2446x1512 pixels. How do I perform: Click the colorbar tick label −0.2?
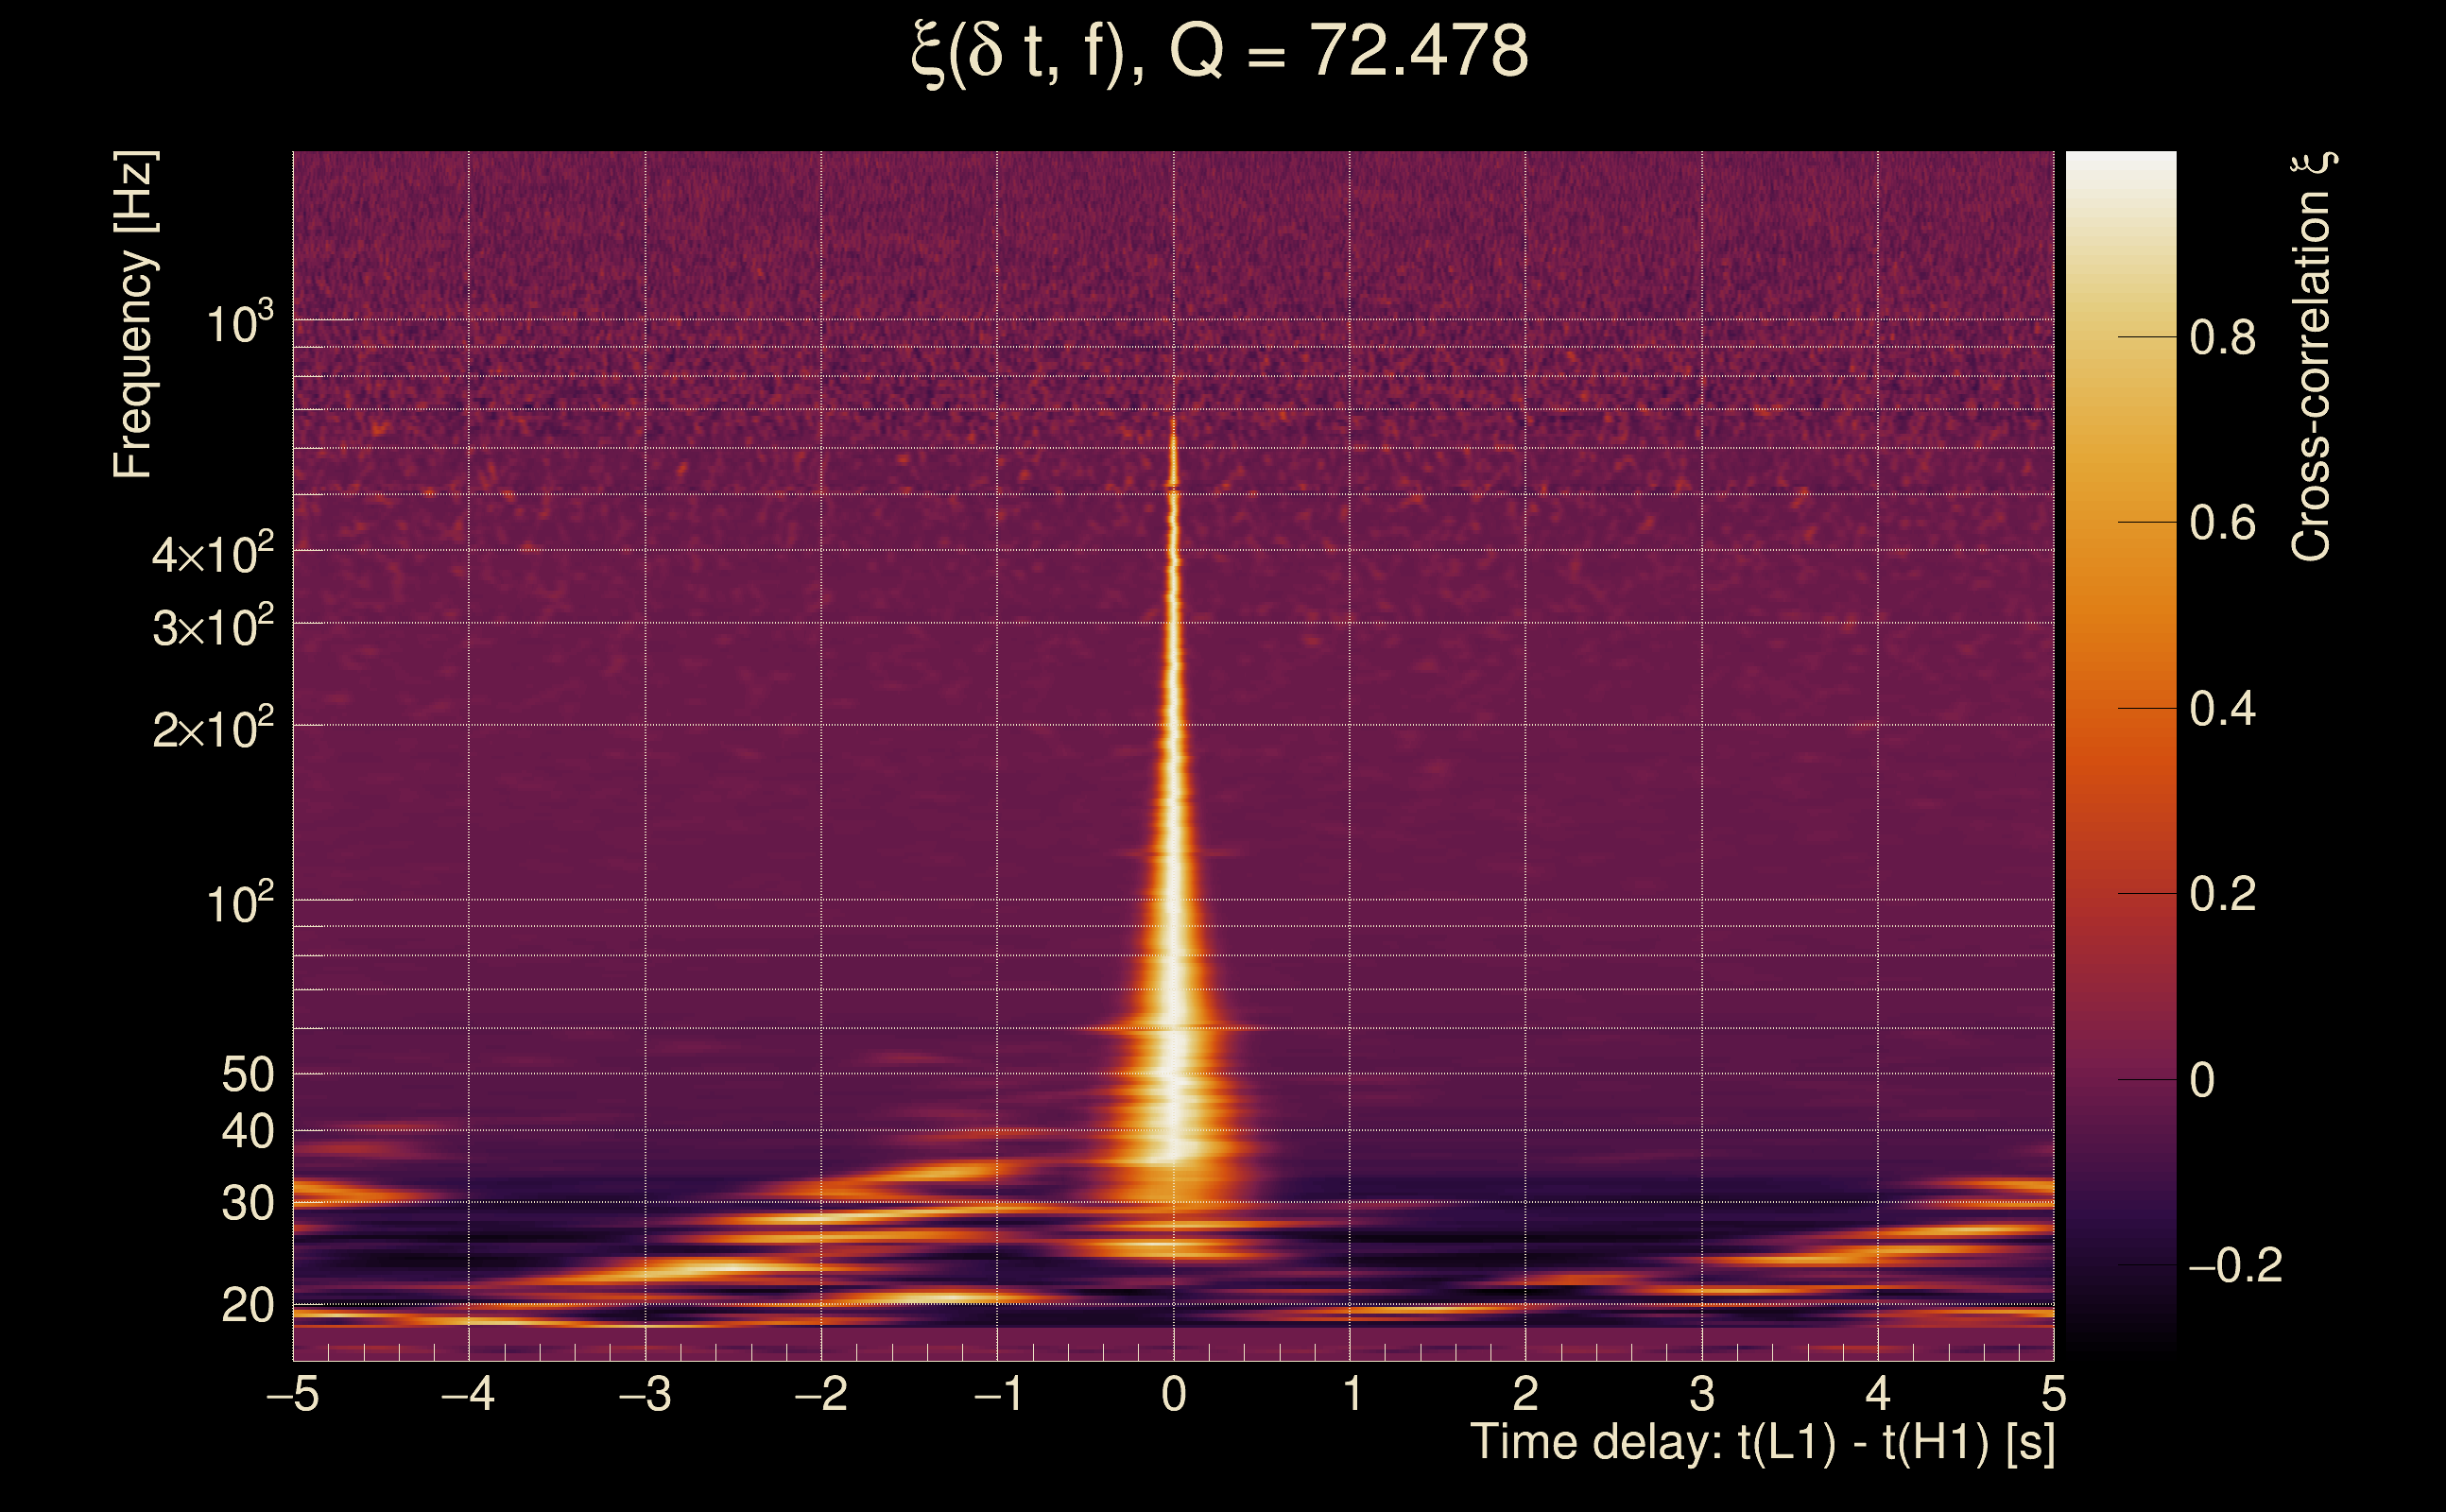(x=2234, y=1266)
